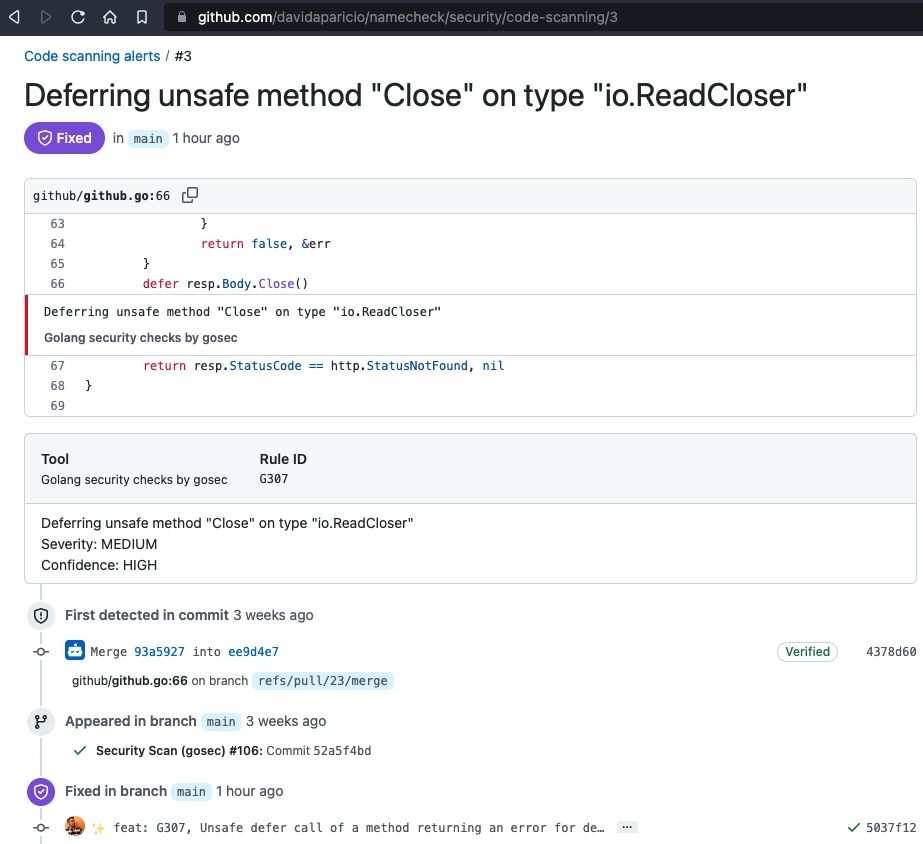Image resolution: width=923 pixels, height=844 pixels.
Task: Click the shield icon beside First detected
Action: coord(40,615)
